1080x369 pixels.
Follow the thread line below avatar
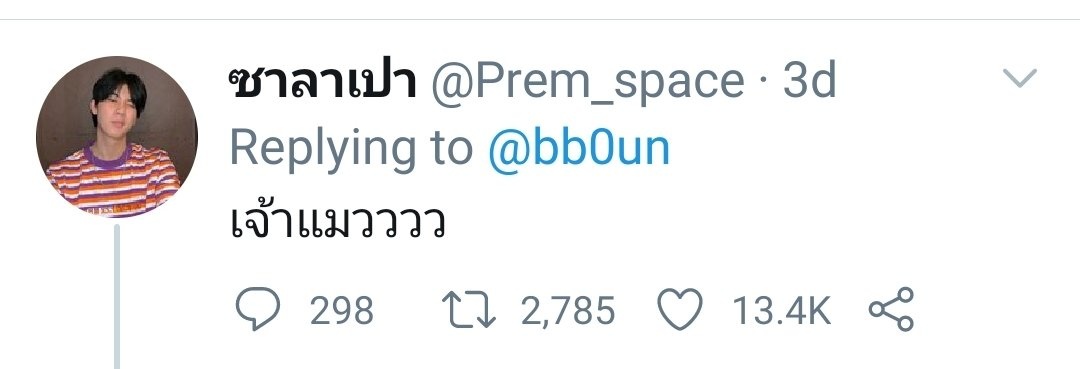pos(117,296)
